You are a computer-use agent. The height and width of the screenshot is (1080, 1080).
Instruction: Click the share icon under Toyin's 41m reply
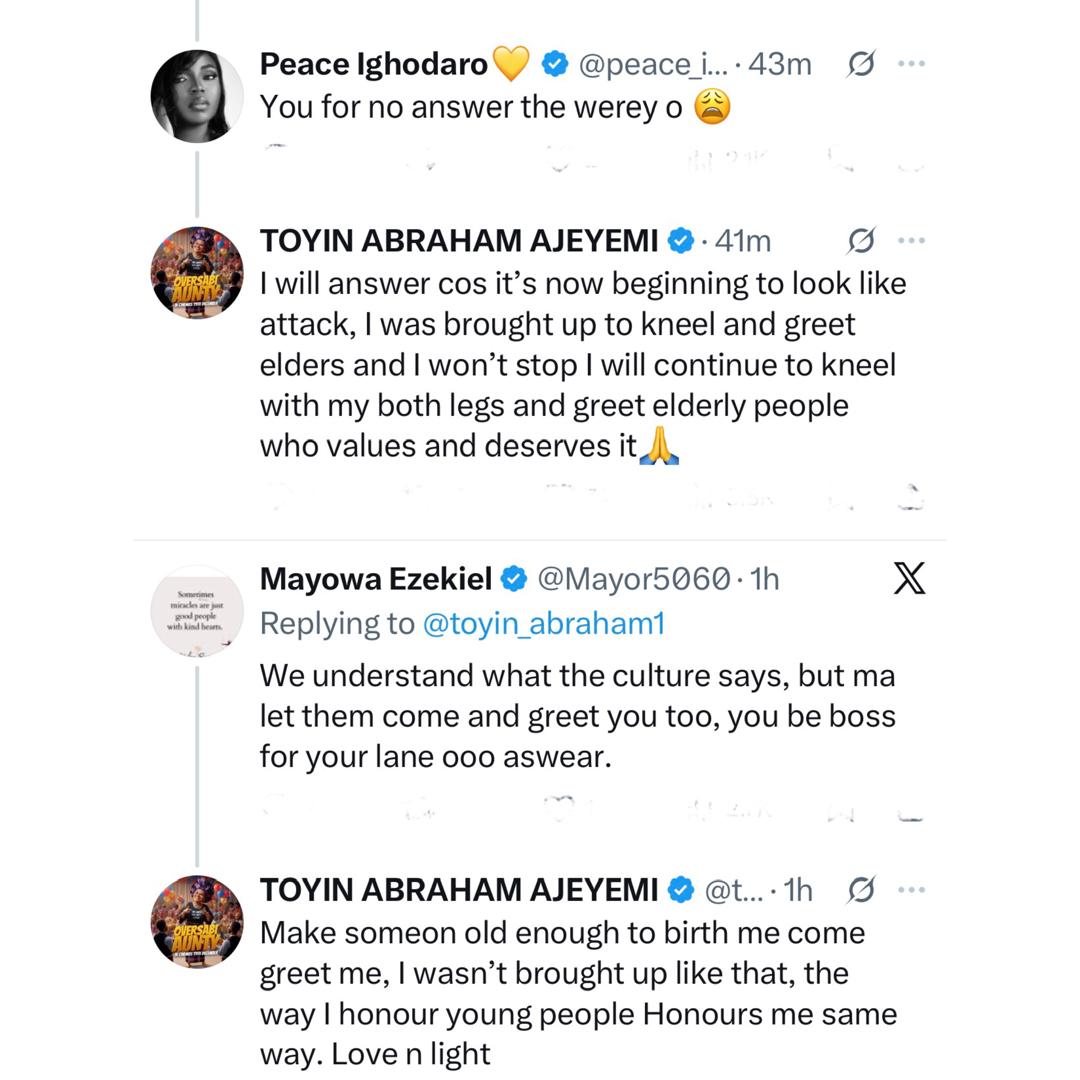tap(911, 497)
